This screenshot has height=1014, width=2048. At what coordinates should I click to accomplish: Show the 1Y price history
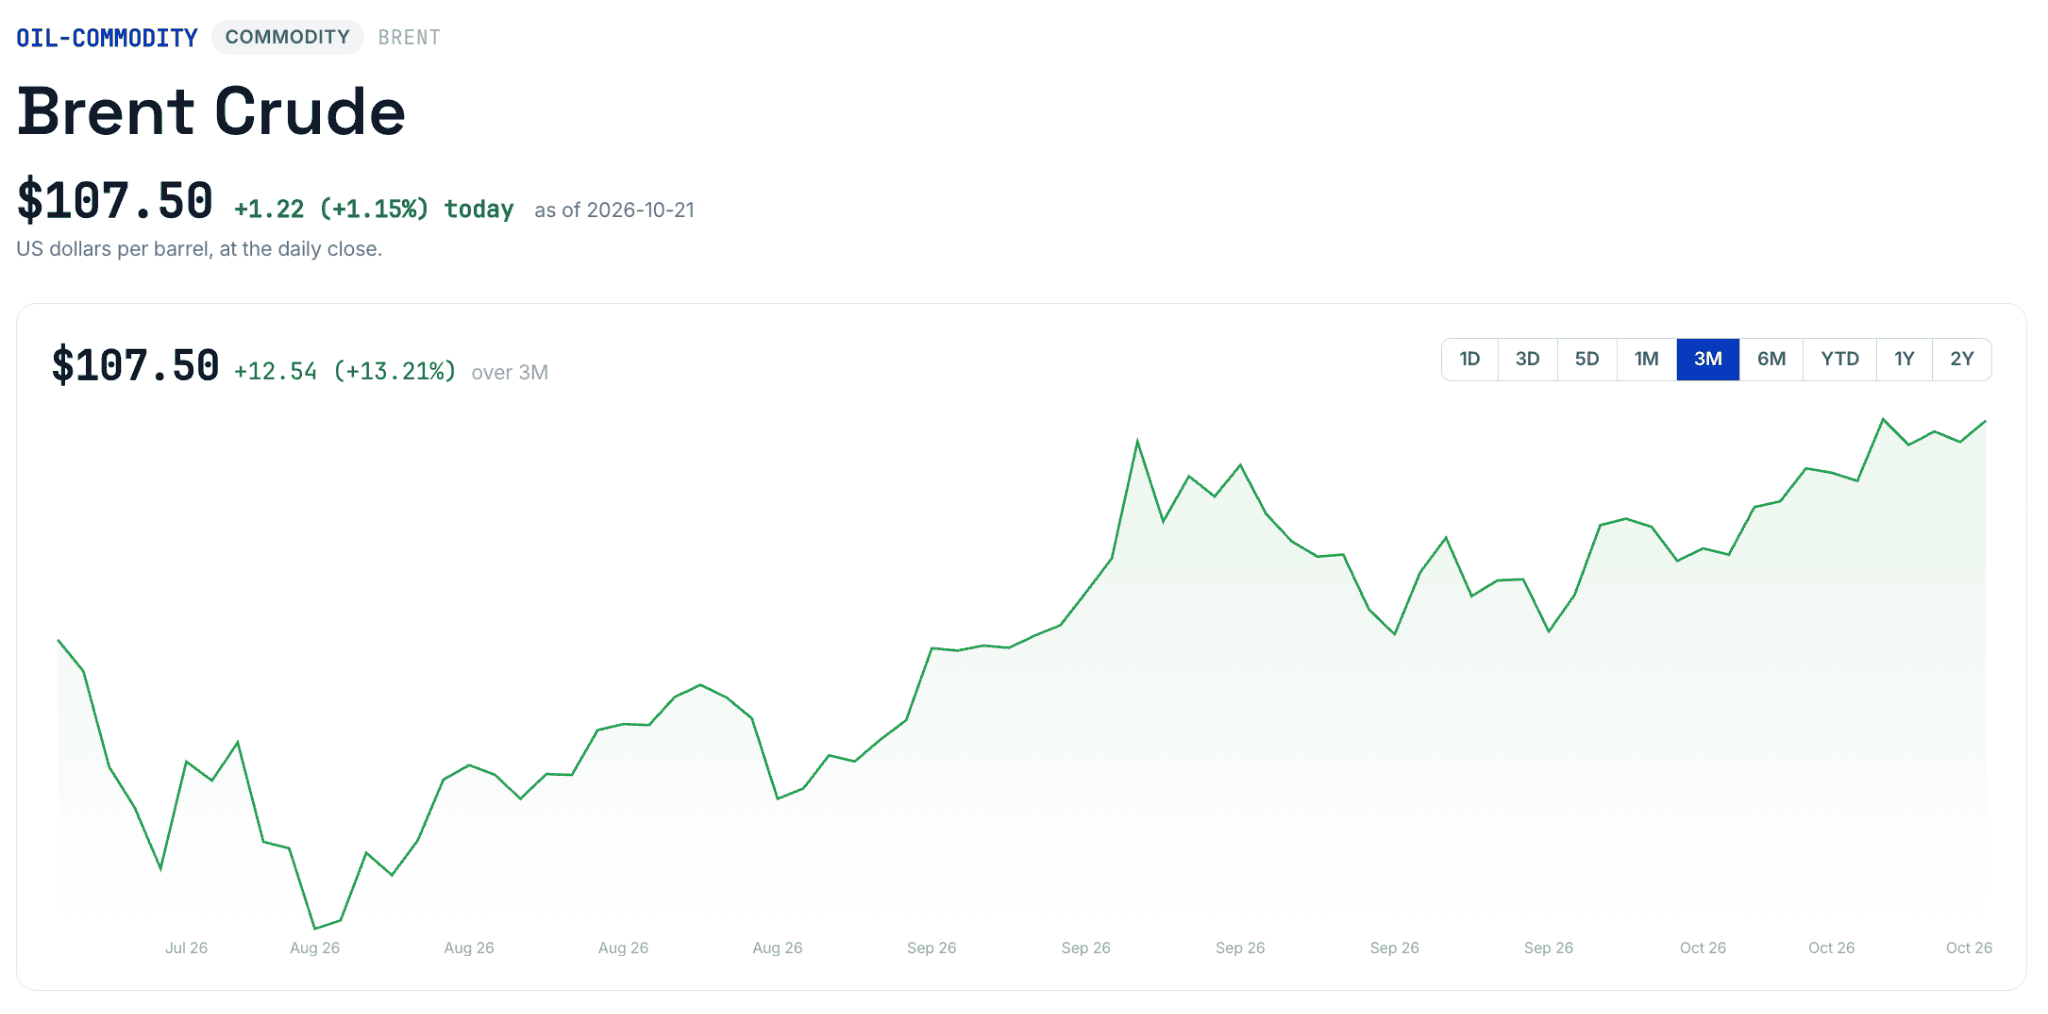pos(1904,359)
